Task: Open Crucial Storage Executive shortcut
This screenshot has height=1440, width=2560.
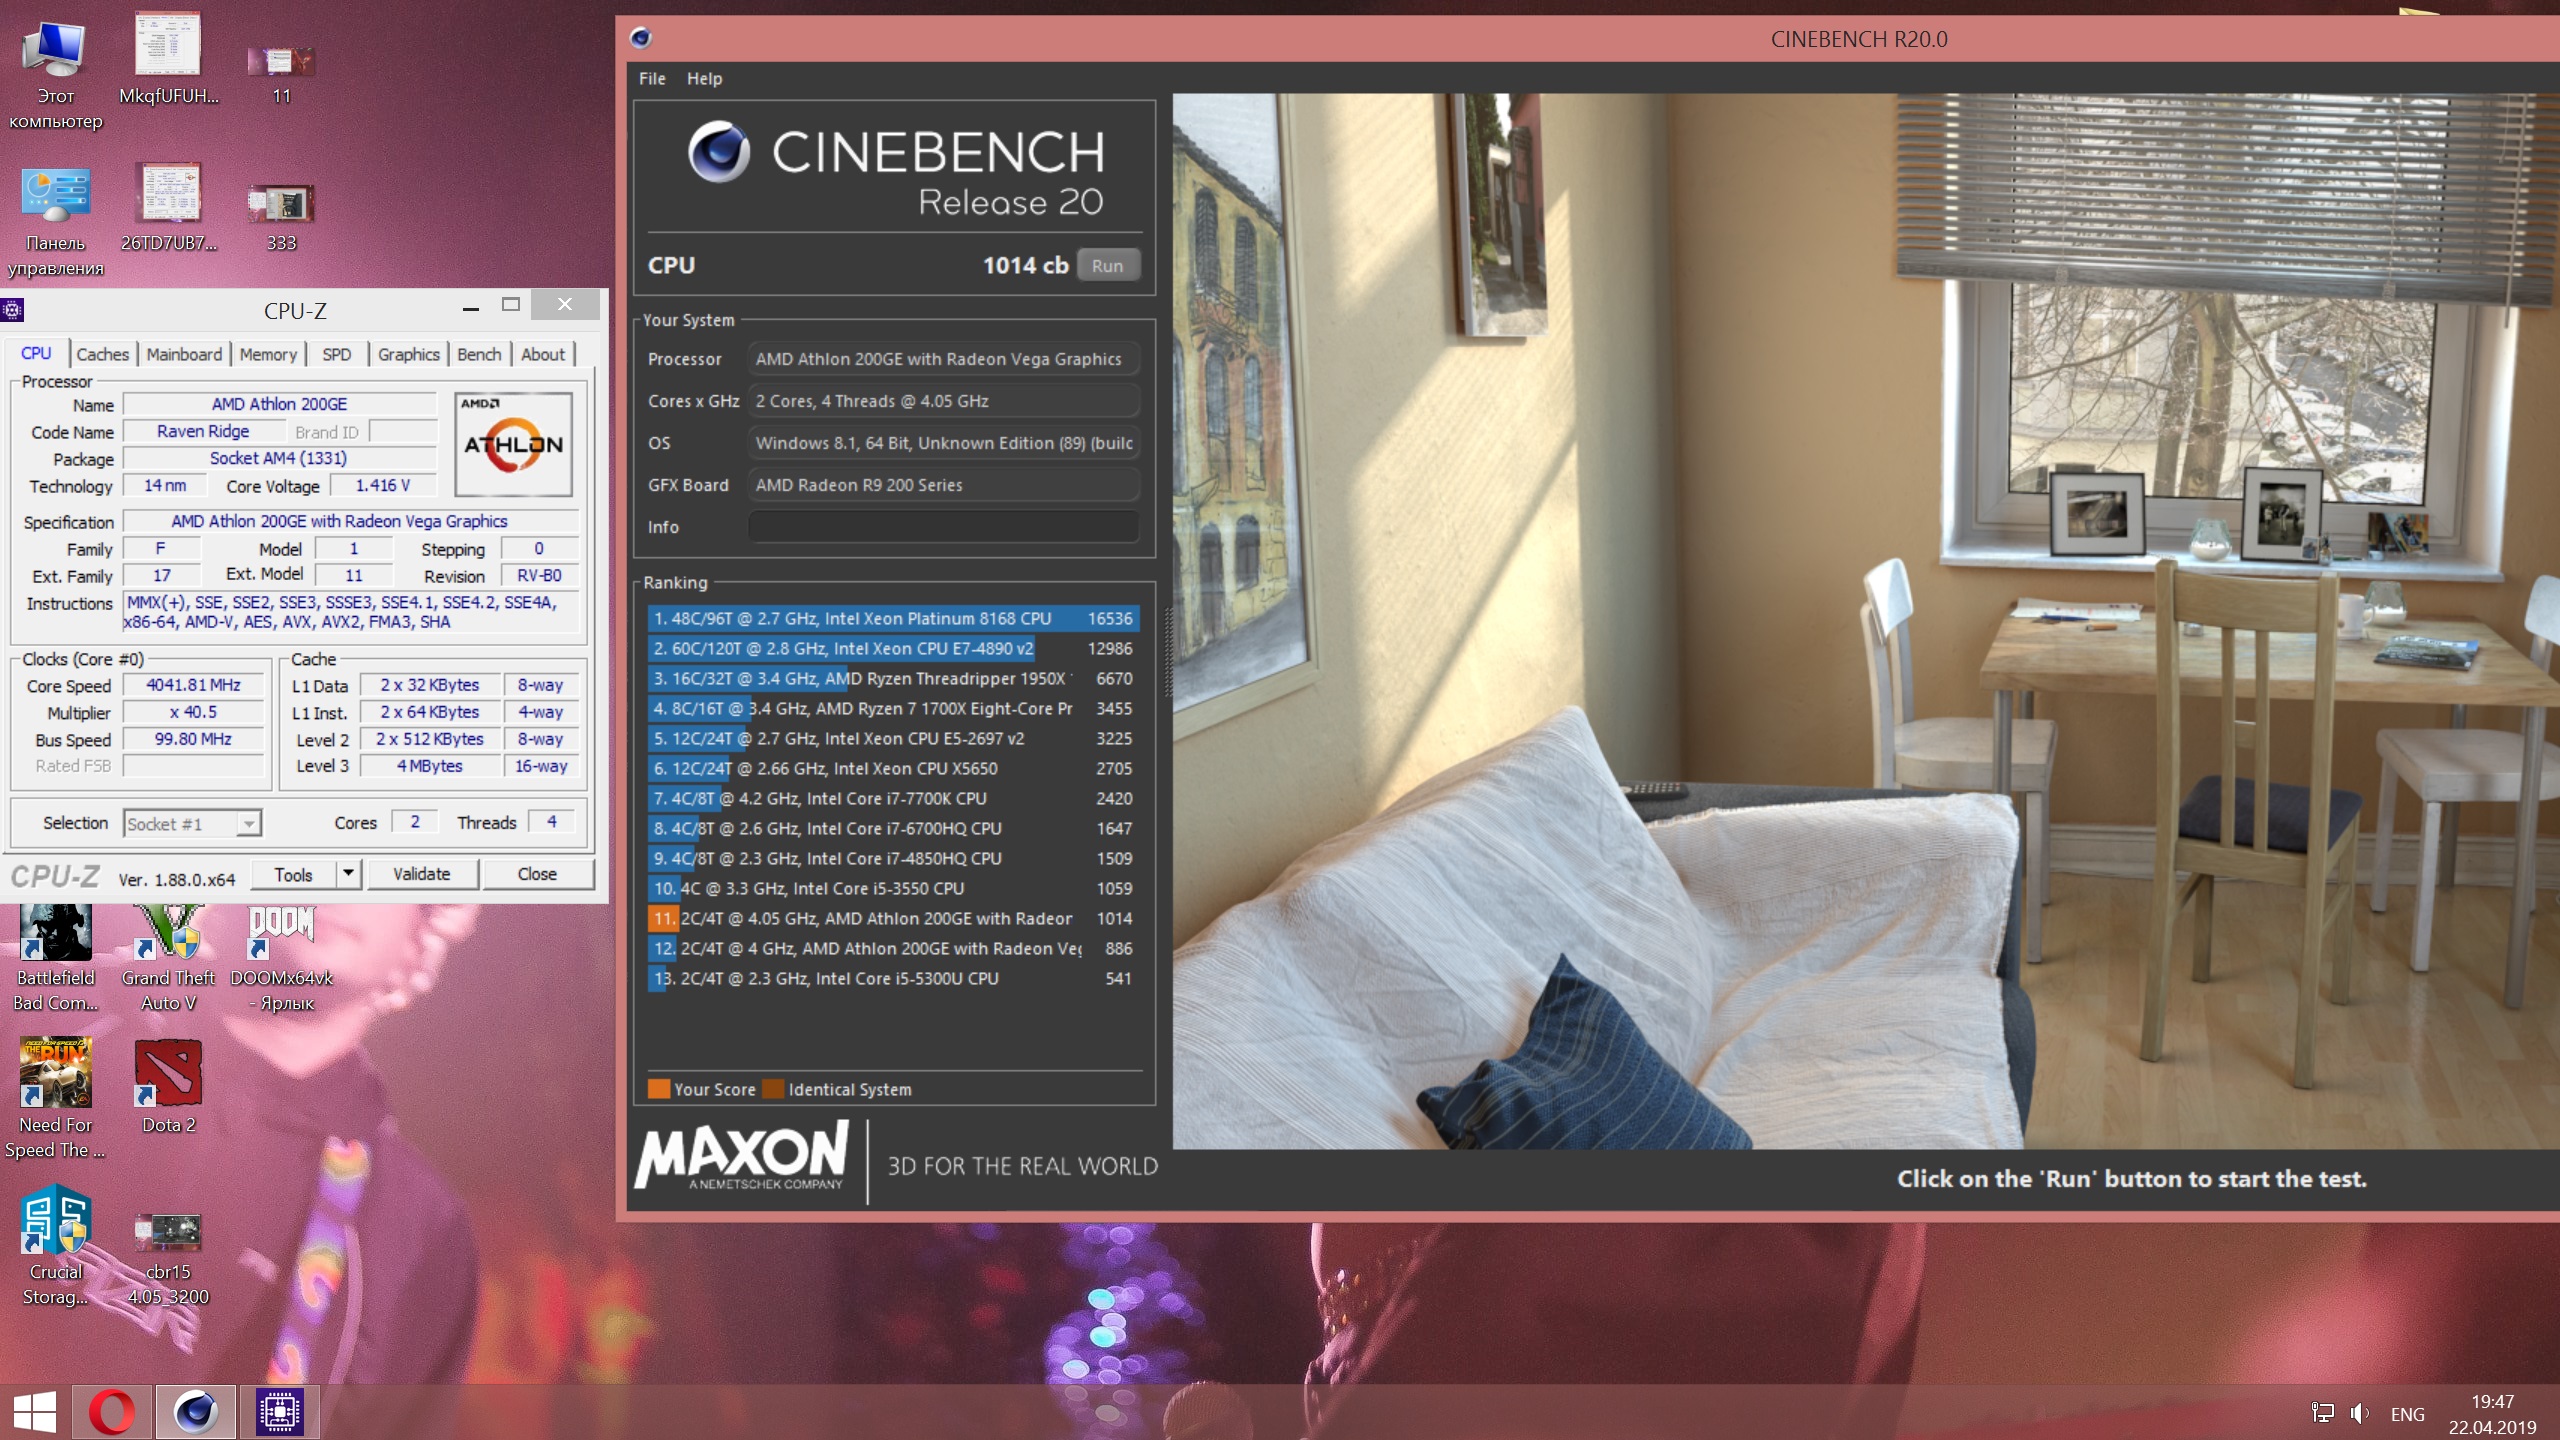Action: coord(56,1244)
